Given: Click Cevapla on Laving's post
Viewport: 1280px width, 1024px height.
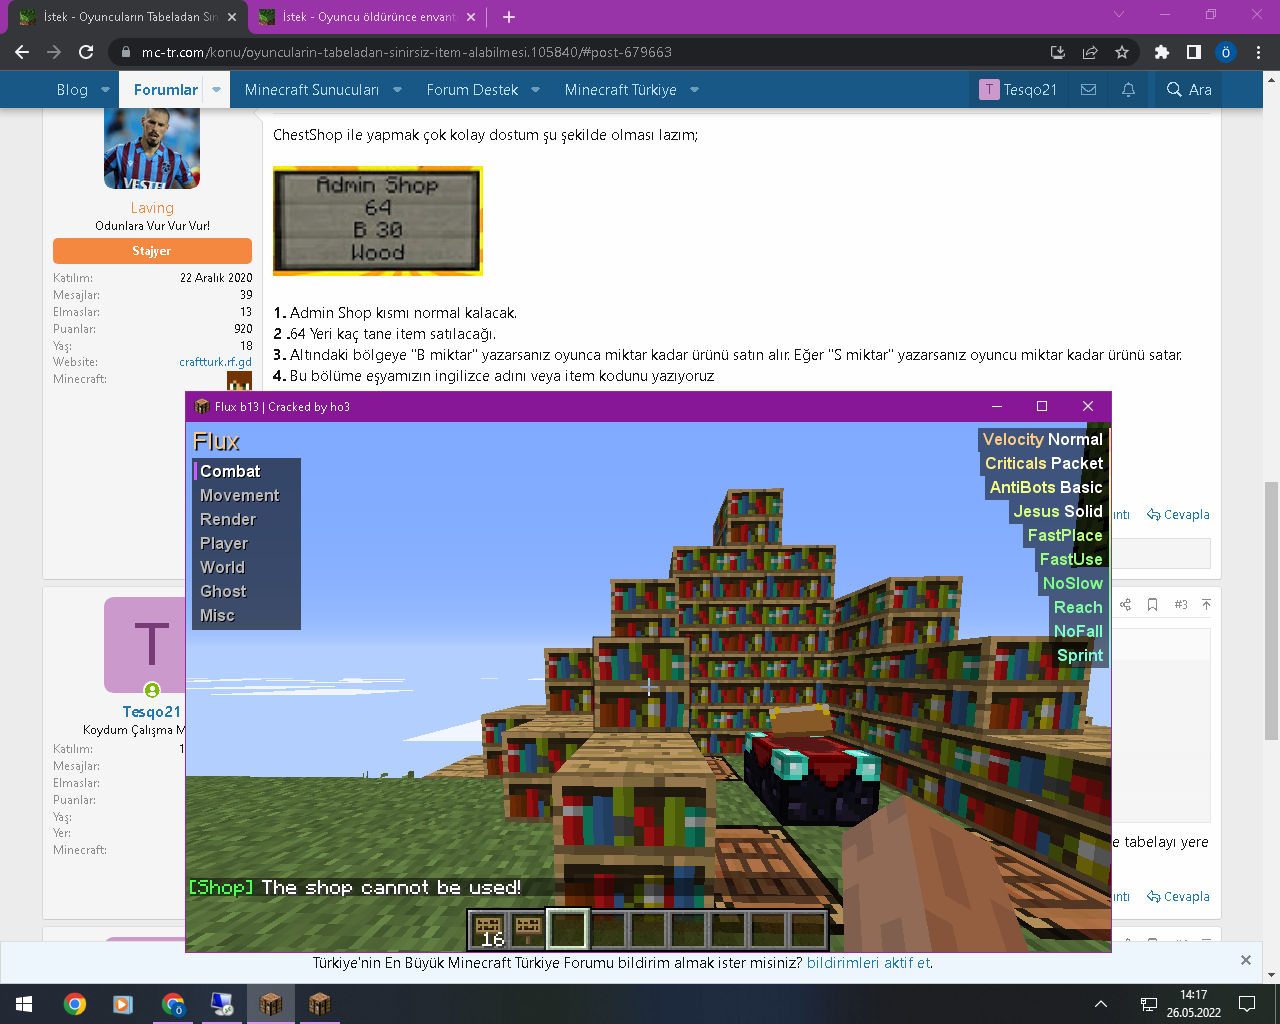Looking at the screenshot, I should coord(1178,514).
